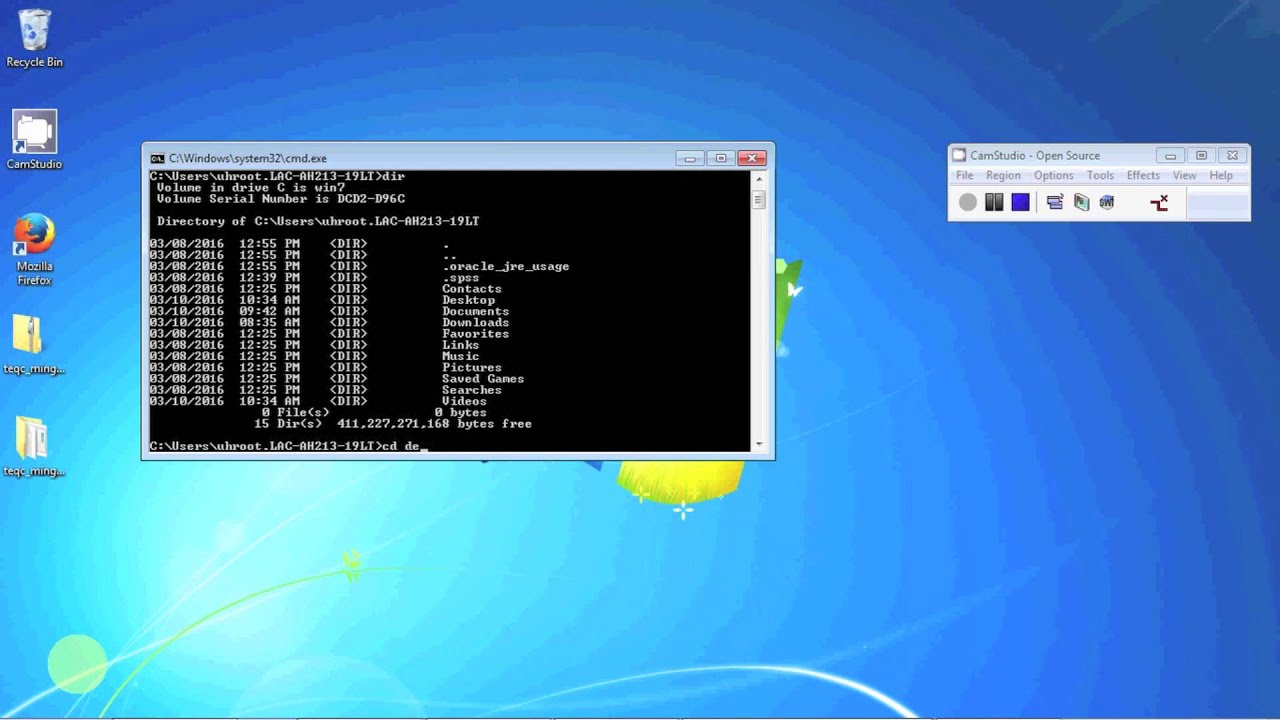The image size is (1280, 720).
Task: Click '411,227,271,168 bytes free' text
Action: [434, 424]
